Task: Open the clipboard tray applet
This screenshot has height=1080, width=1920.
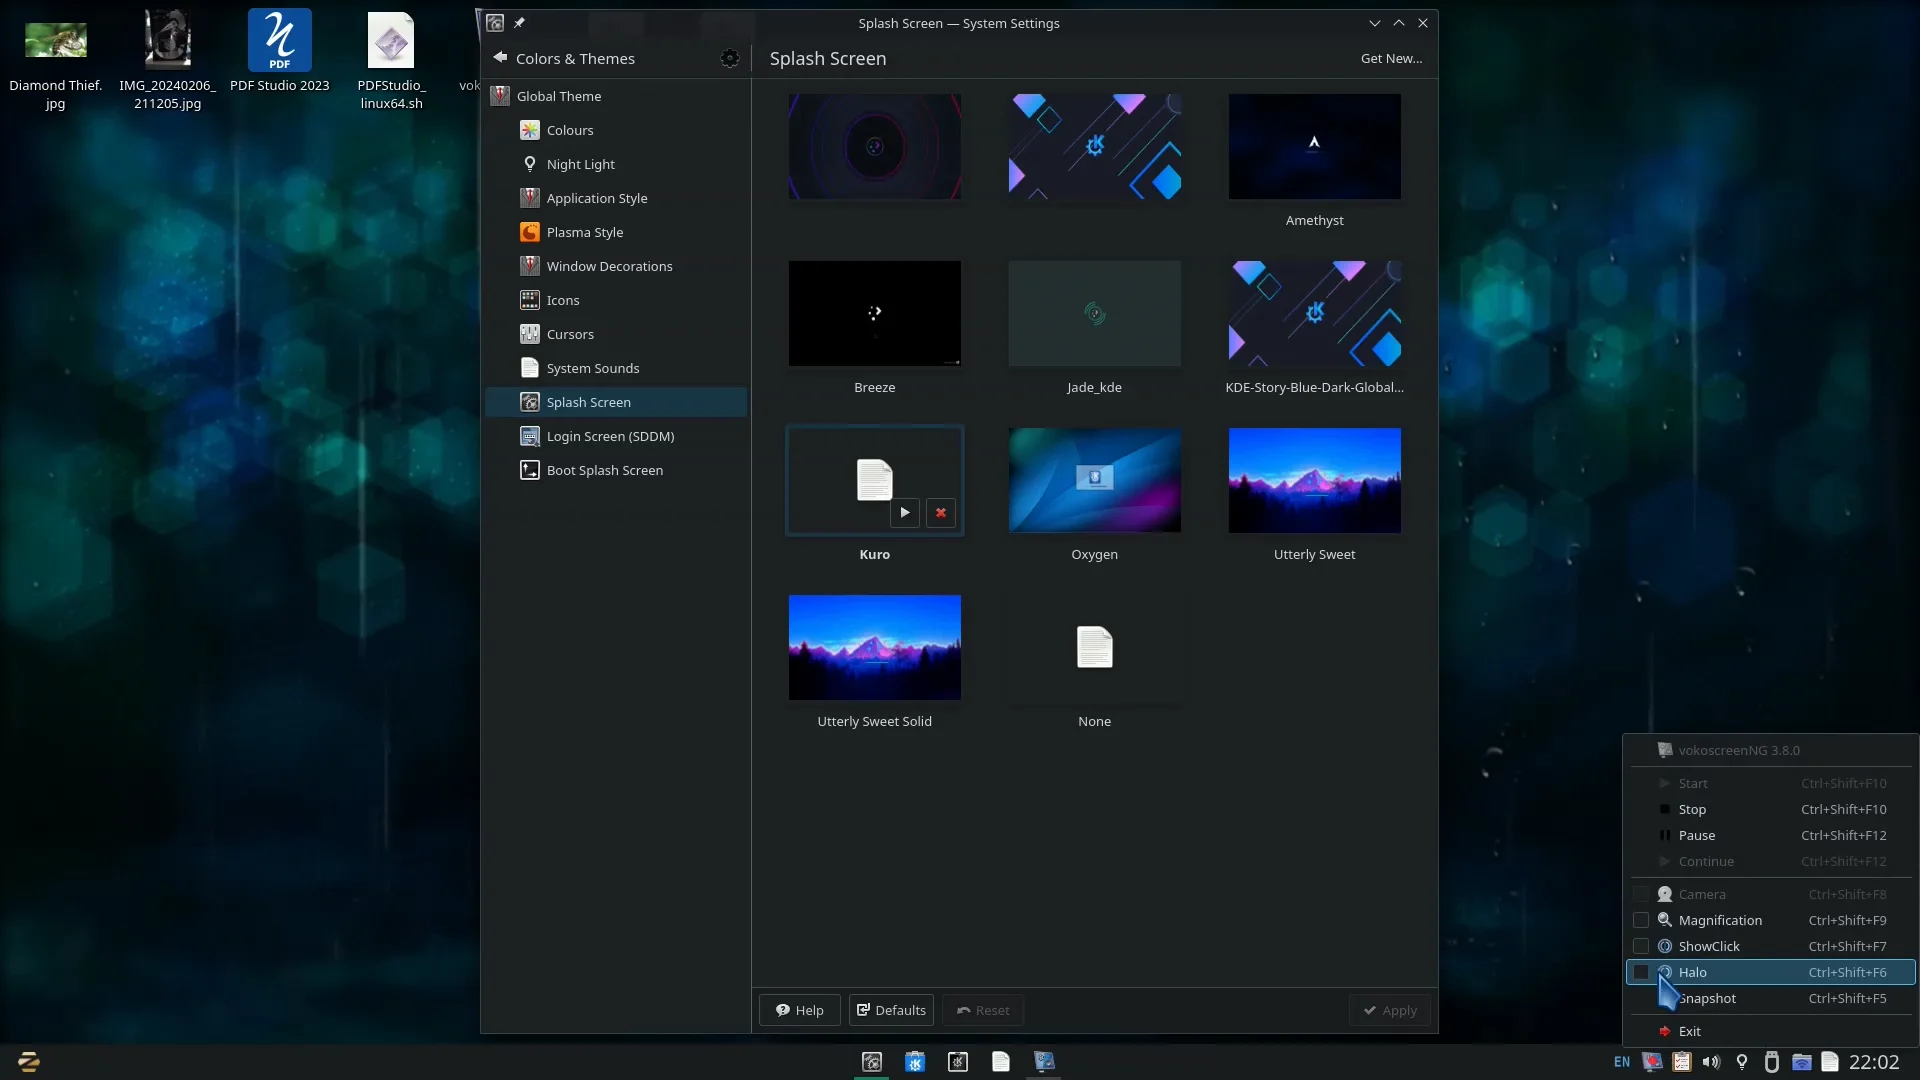Action: (x=1682, y=1062)
